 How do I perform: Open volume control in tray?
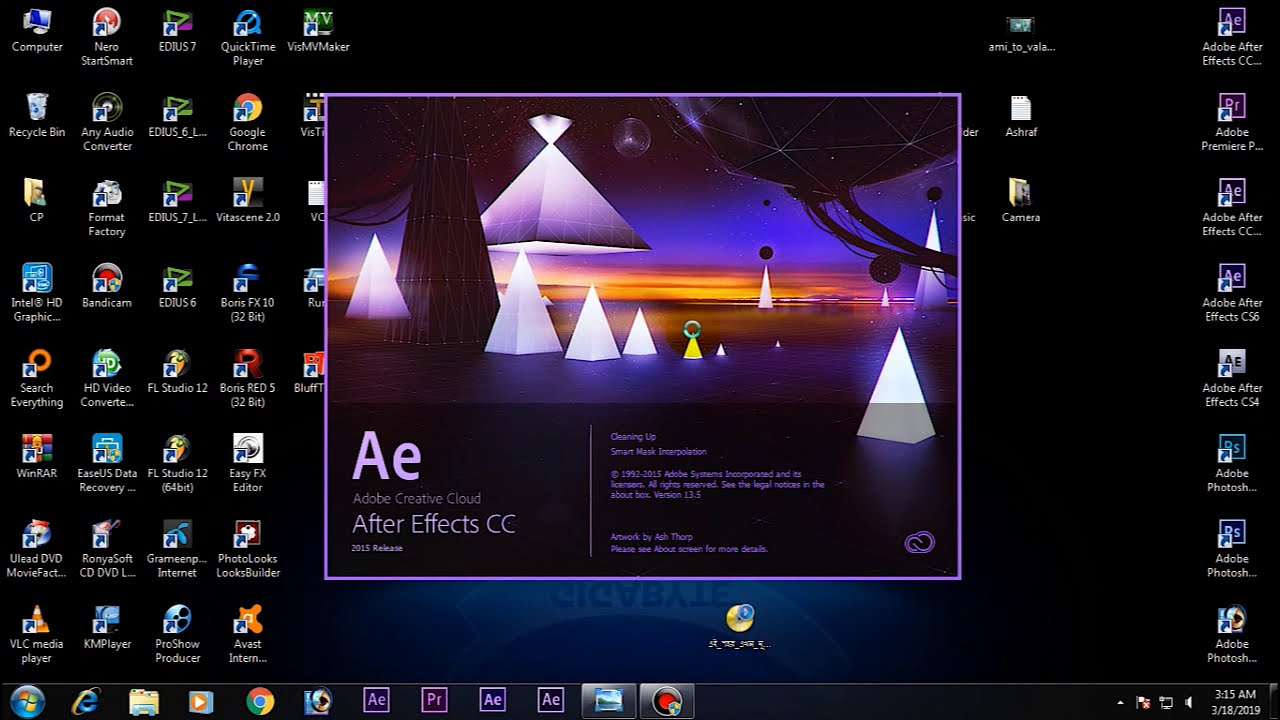tap(1188, 702)
